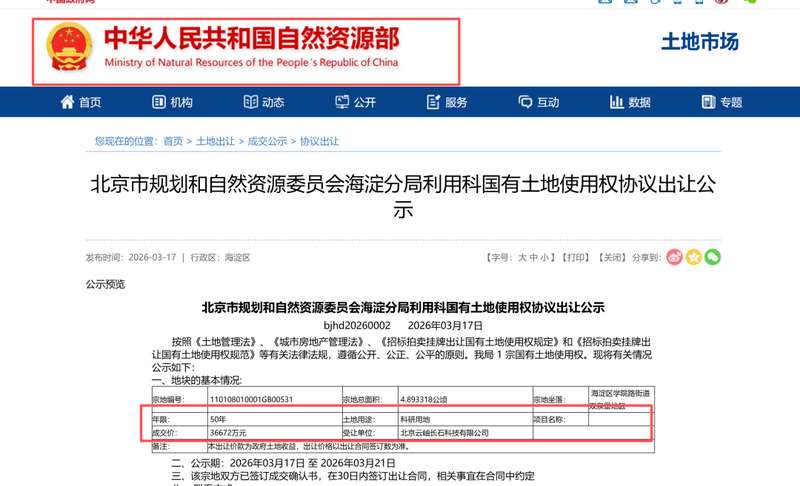Click parcel number 110108010001GB00531
800x486 pixels.
tap(252, 399)
